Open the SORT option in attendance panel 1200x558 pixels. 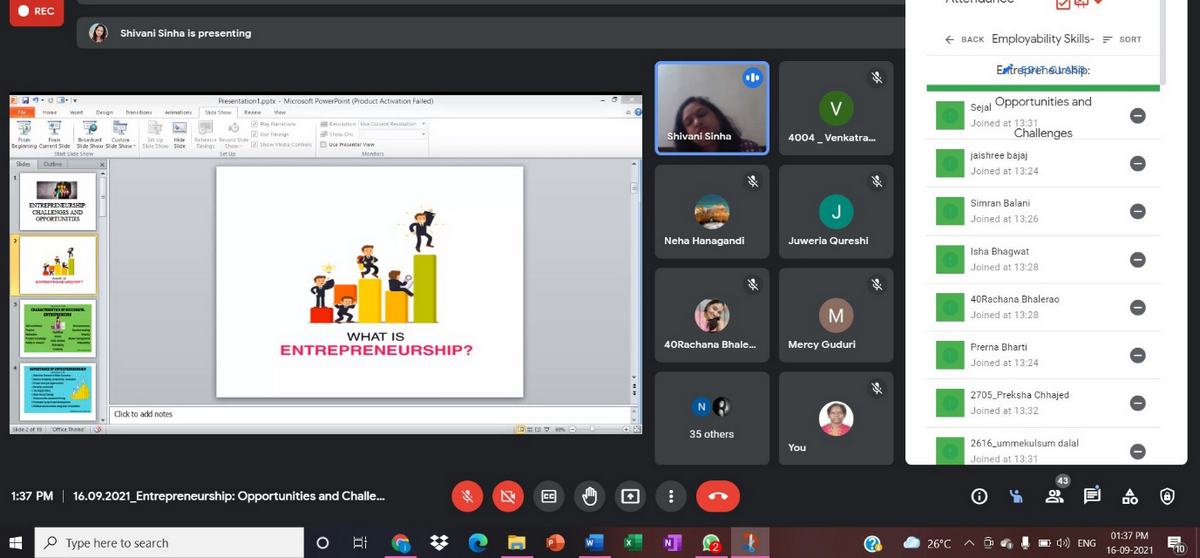(x=1122, y=40)
